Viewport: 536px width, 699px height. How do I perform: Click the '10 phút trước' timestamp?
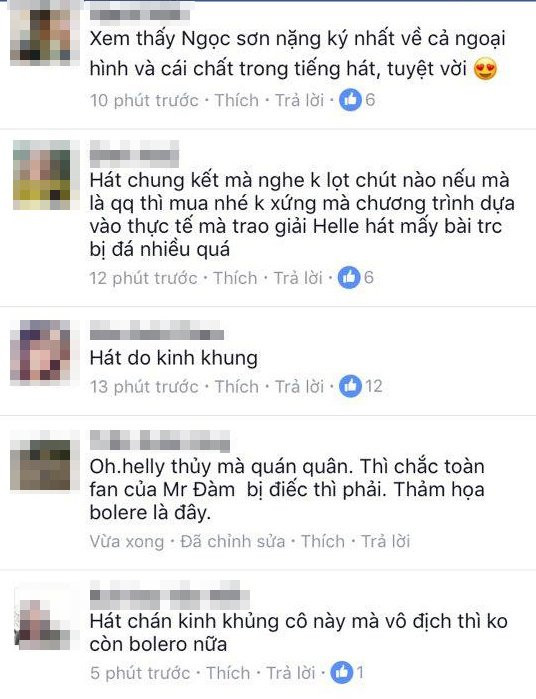[x=144, y=100]
